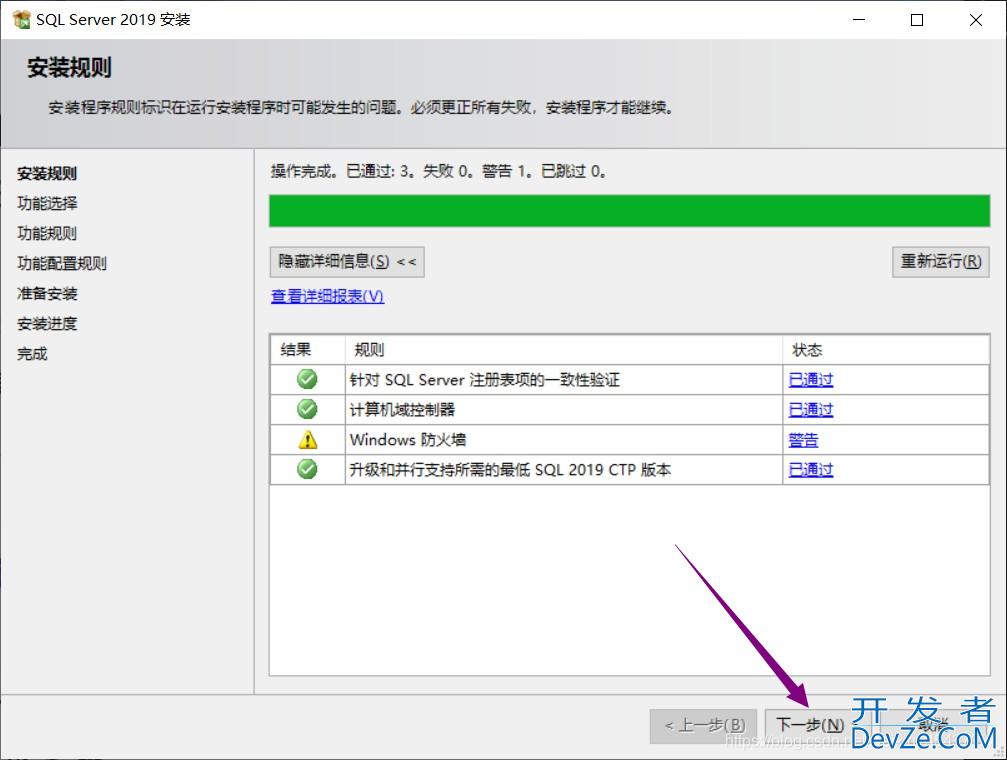Click the green check icon for registry consistency validation

307,379
